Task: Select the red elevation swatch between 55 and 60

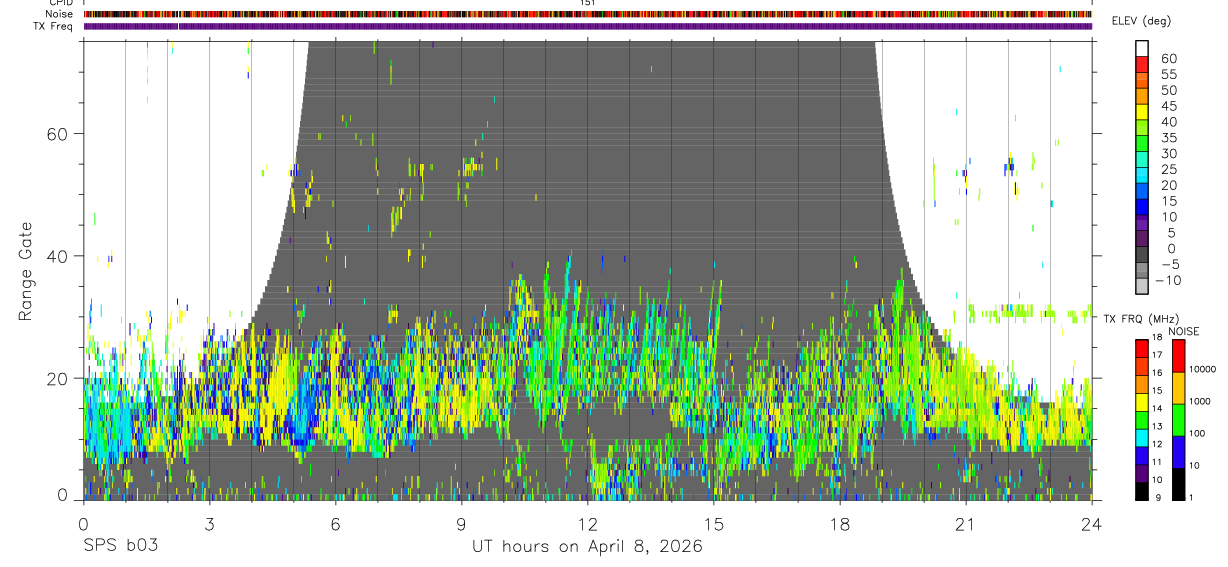Action: (1142, 65)
